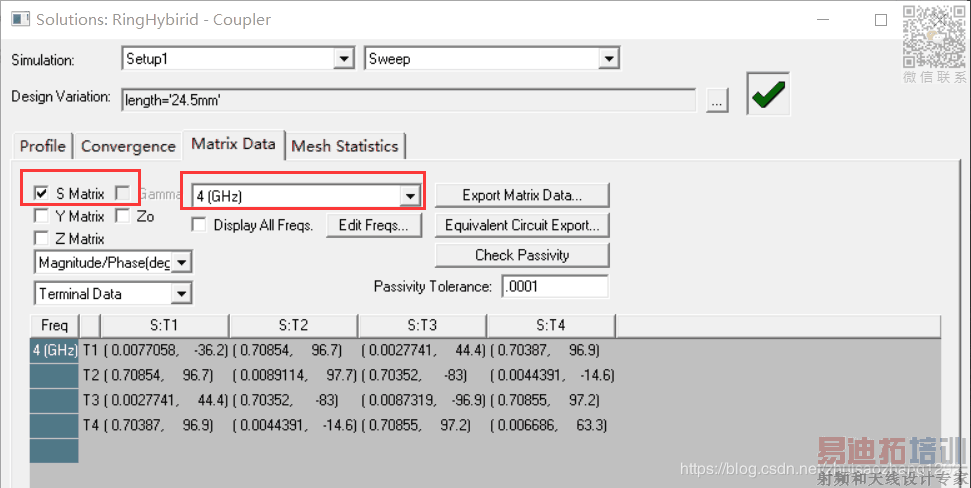Open the Setup1 simulation dropdown
Viewport: 971px width, 488px height.
click(344, 59)
